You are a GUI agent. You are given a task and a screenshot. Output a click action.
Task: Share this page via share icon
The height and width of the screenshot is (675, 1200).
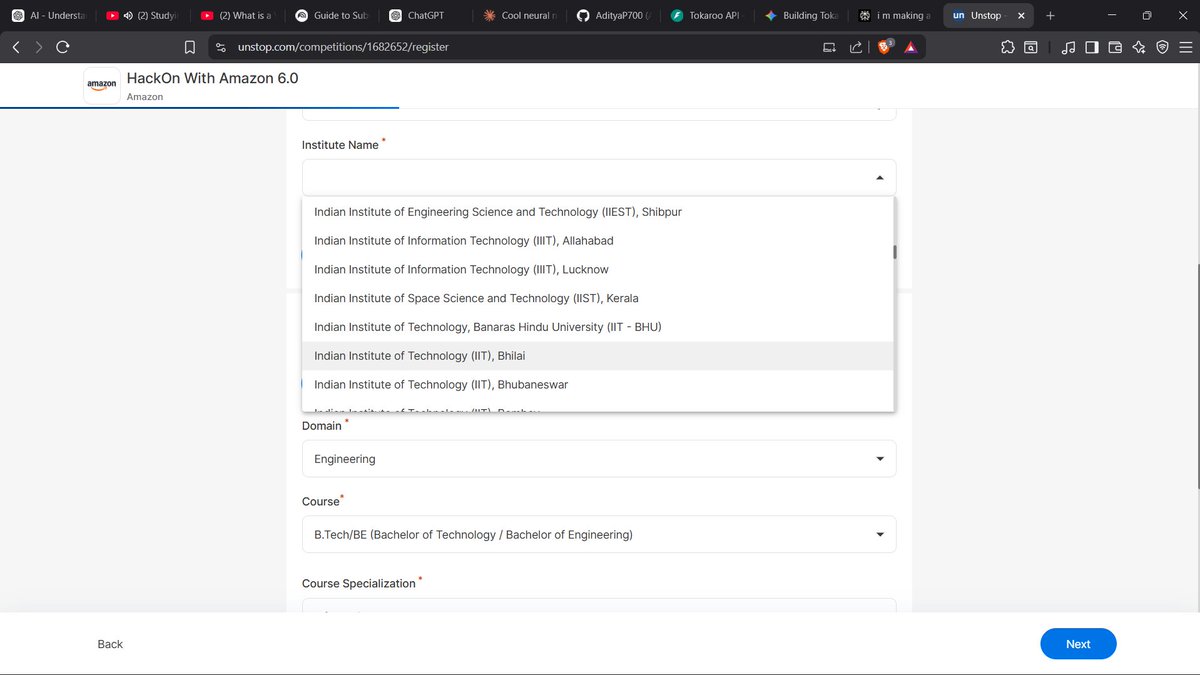[856, 47]
